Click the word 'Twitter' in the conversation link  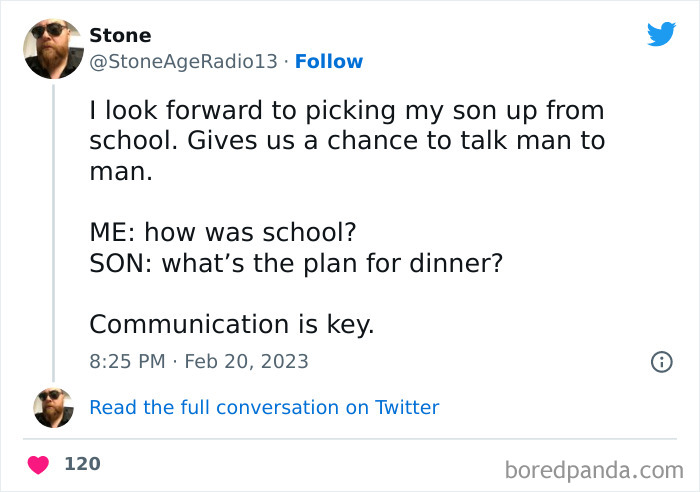point(406,407)
